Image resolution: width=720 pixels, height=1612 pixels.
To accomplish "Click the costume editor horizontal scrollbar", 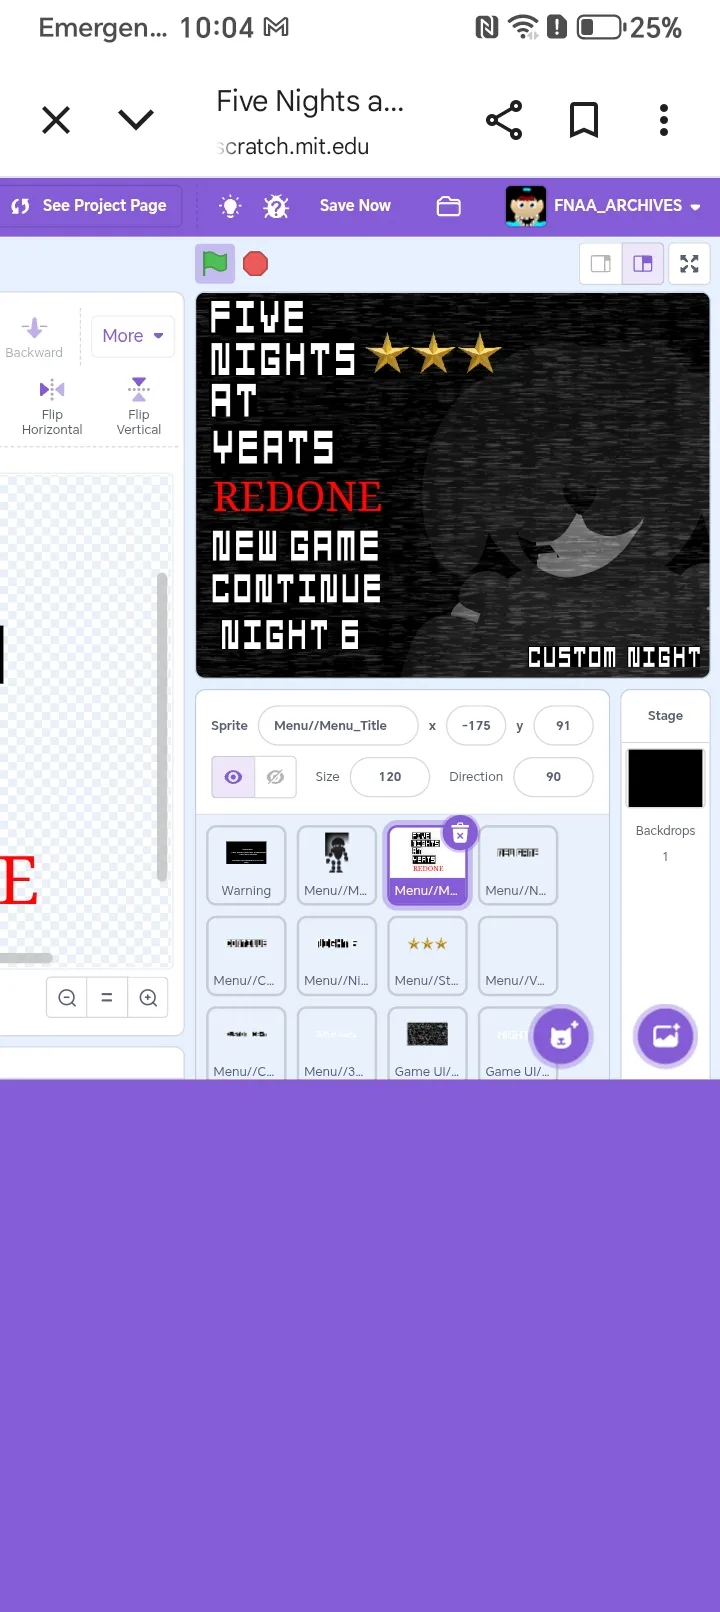I will [x=26, y=958].
